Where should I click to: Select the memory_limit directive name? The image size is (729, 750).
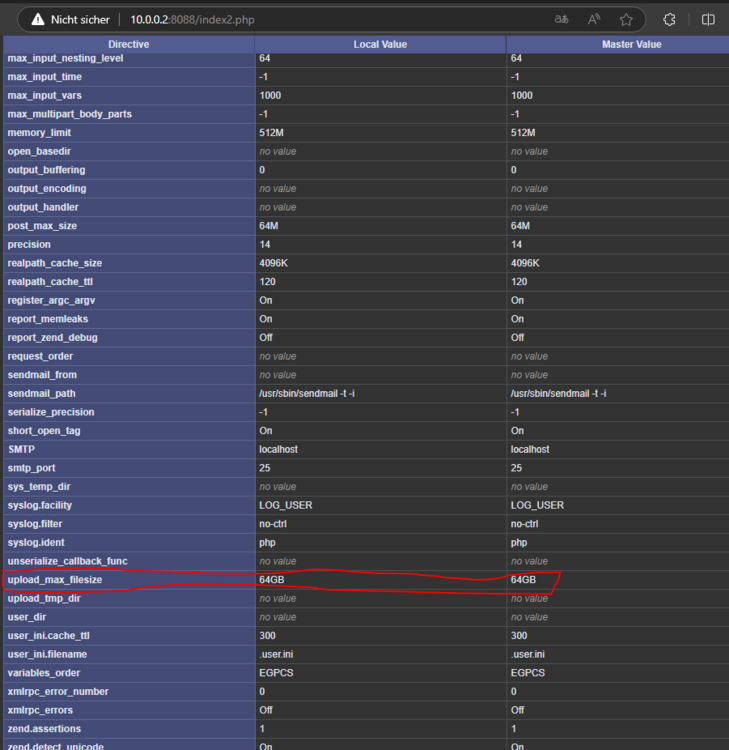tap(39, 132)
